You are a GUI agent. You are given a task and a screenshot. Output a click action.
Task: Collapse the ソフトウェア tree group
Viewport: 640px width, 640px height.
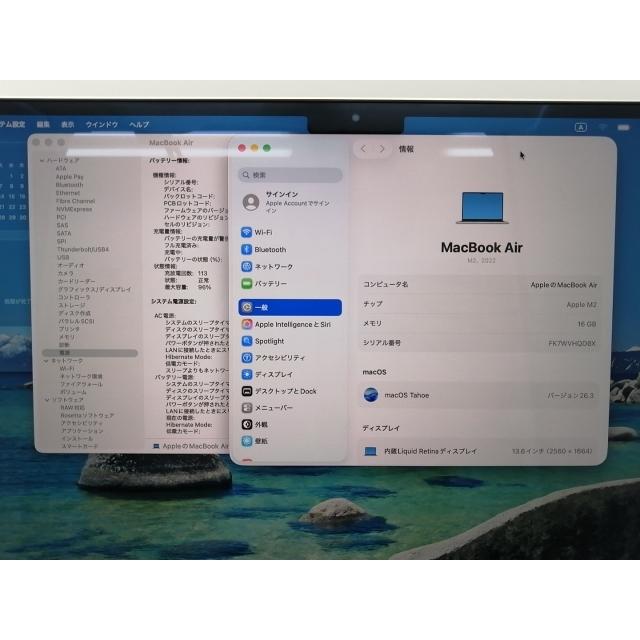click(47, 400)
